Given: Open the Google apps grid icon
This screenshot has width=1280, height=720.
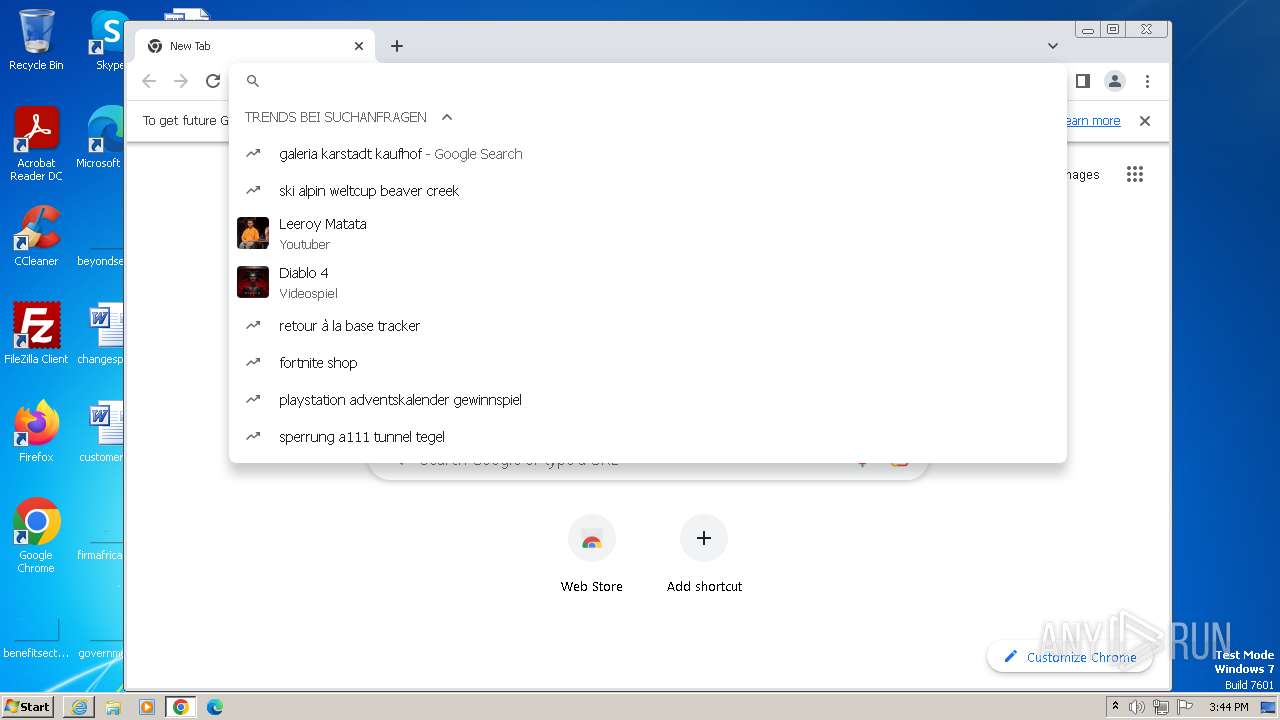Looking at the screenshot, I should tap(1134, 174).
